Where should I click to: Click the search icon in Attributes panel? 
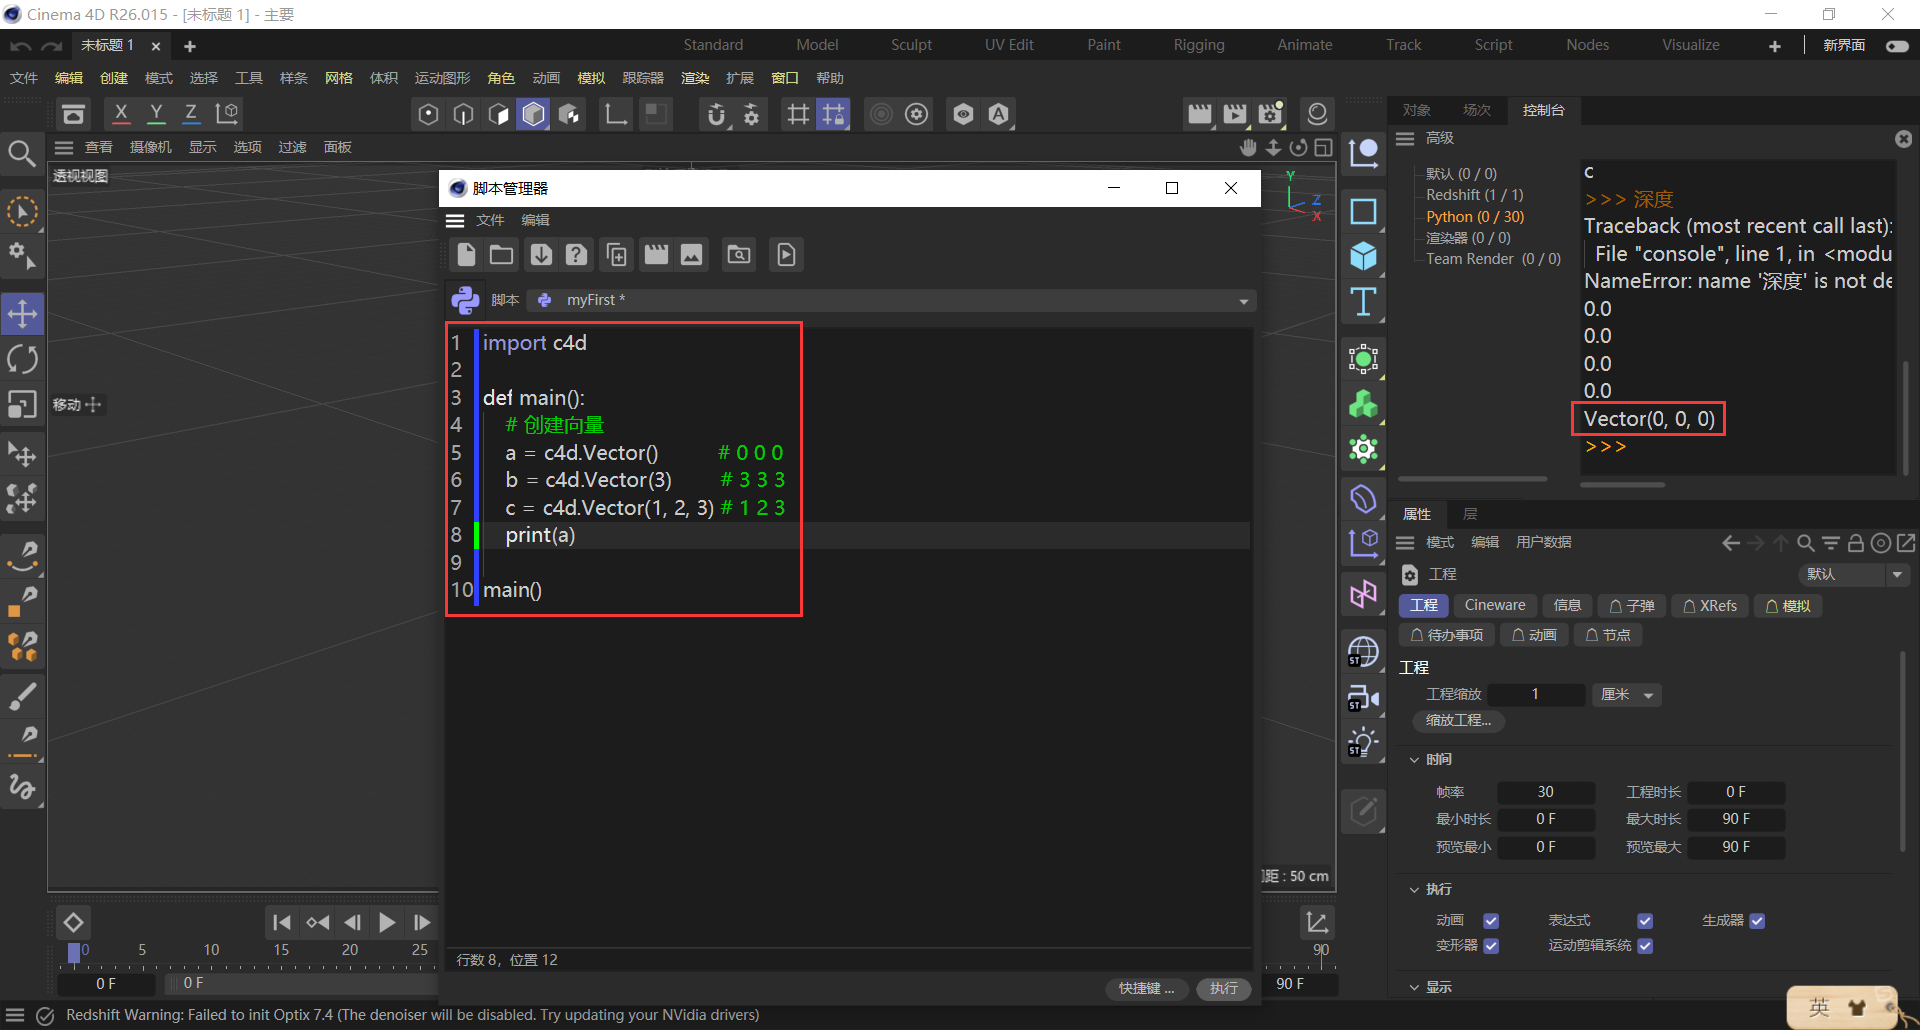tap(1806, 543)
